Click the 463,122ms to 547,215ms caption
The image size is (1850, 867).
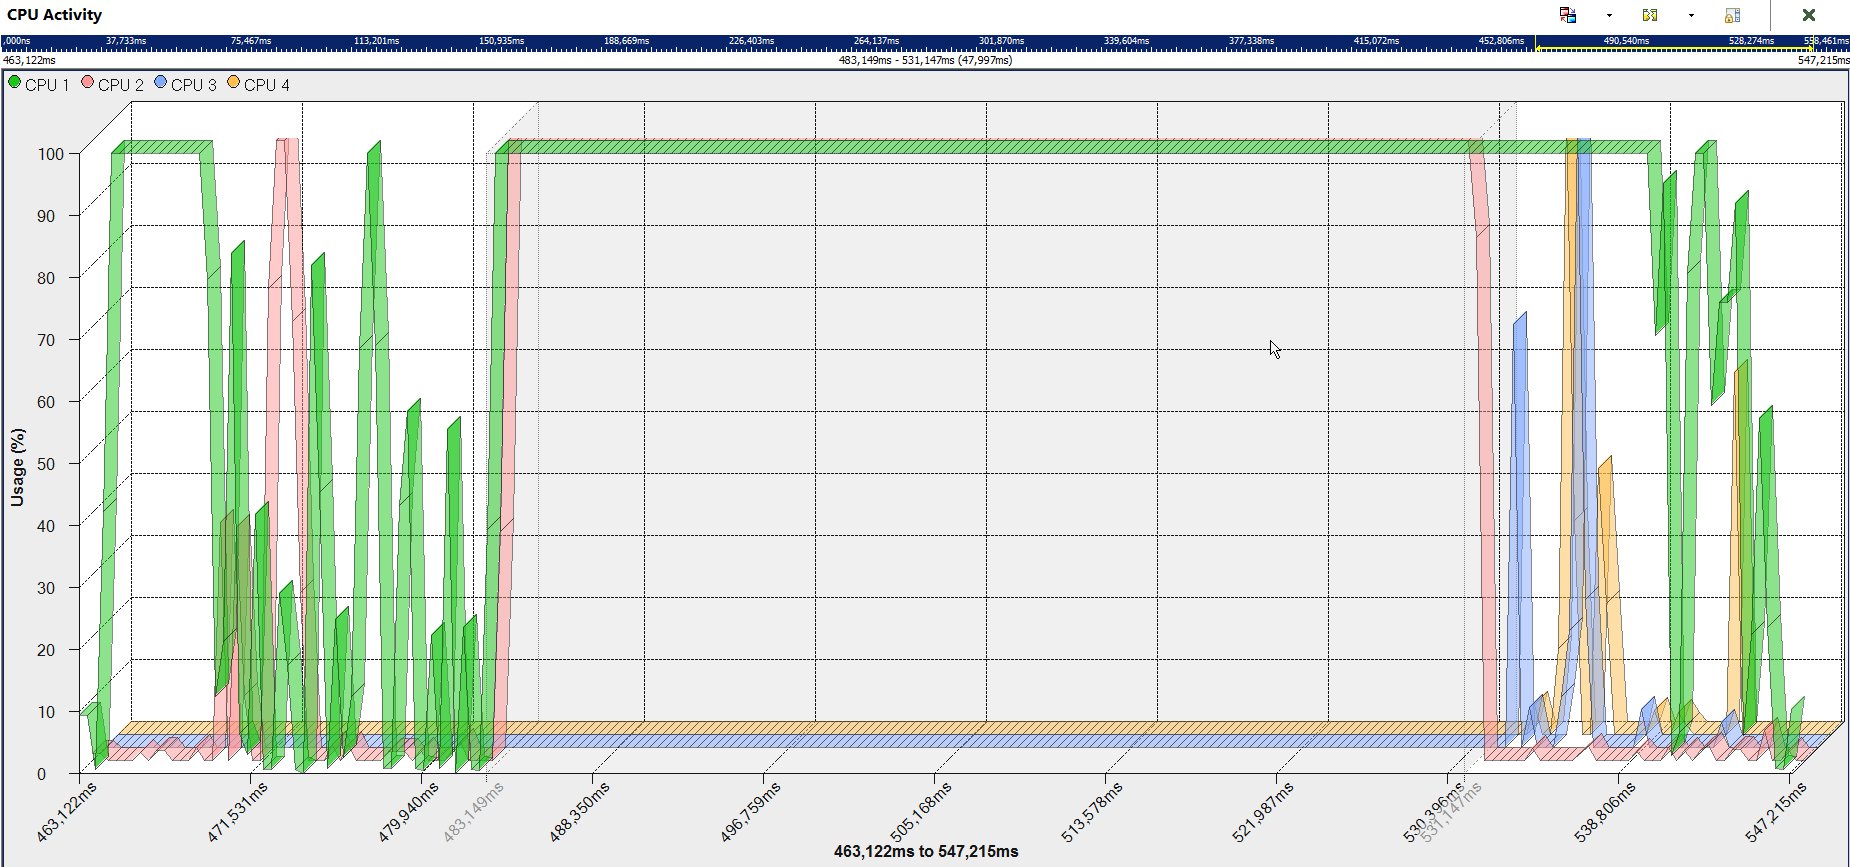pyautogui.click(x=926, y=851)
